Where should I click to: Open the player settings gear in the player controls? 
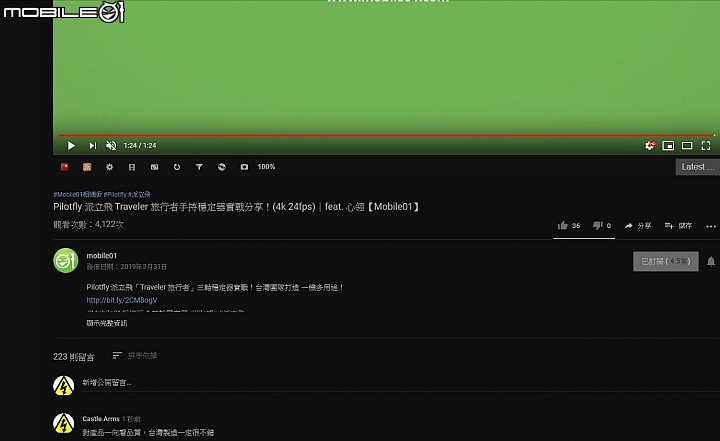[x=650, y=146]
